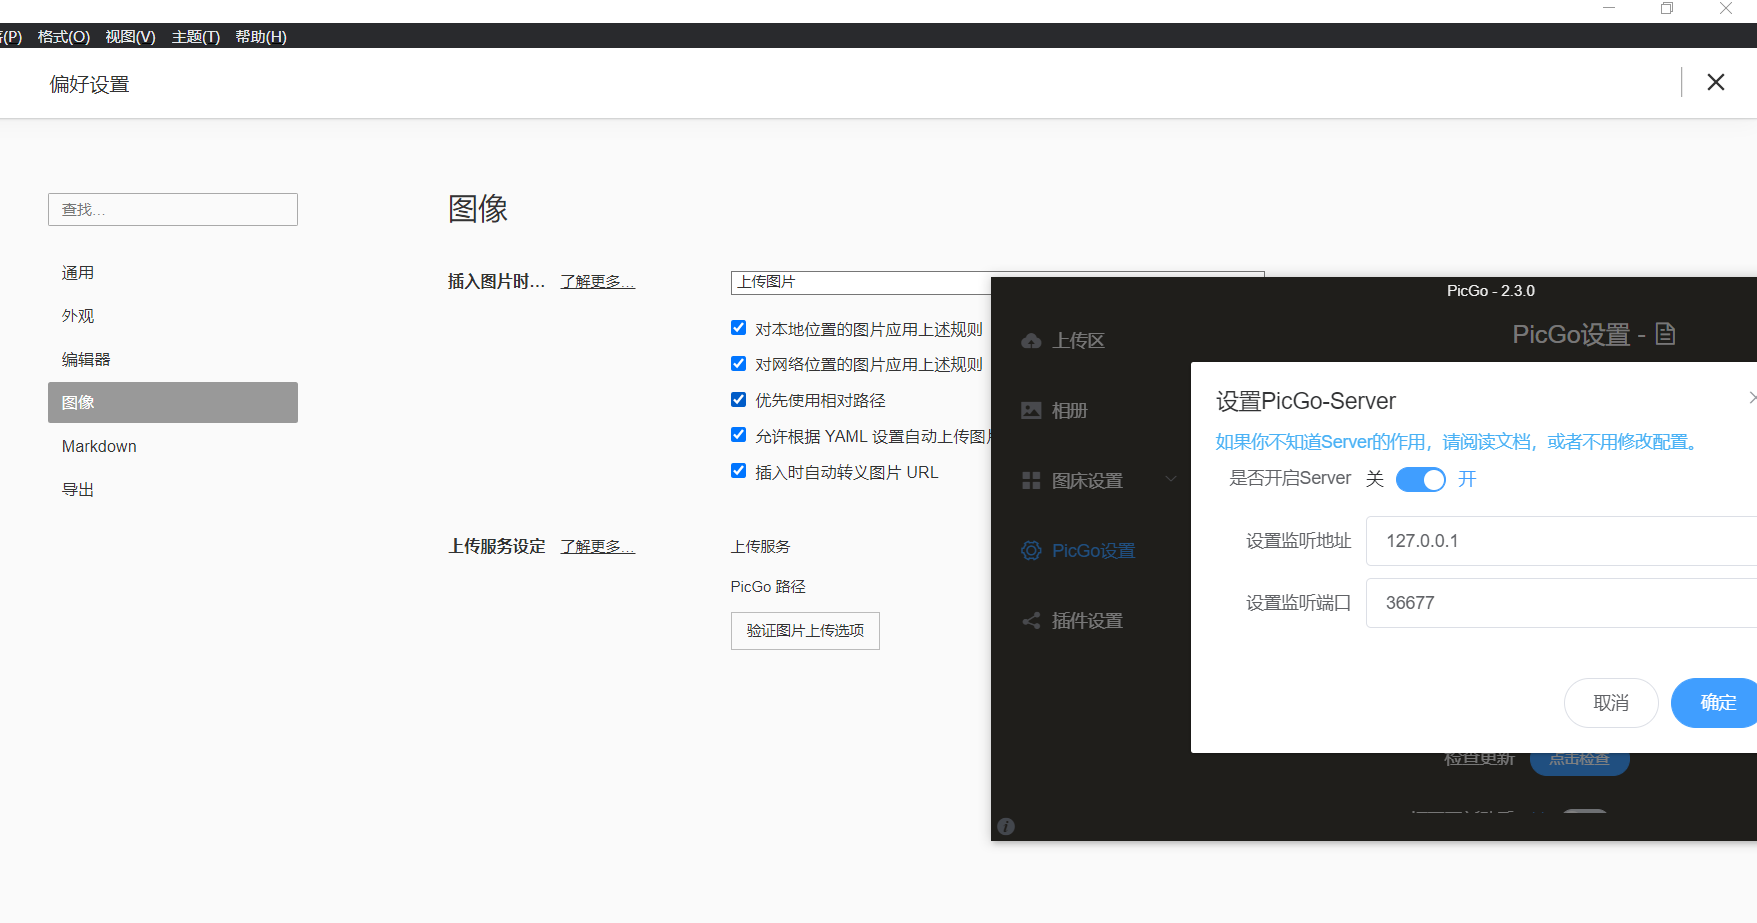
Task: Click the 设置PicGo-Server dialog title
Action: pyautogui.click(x=1306, y=401)
